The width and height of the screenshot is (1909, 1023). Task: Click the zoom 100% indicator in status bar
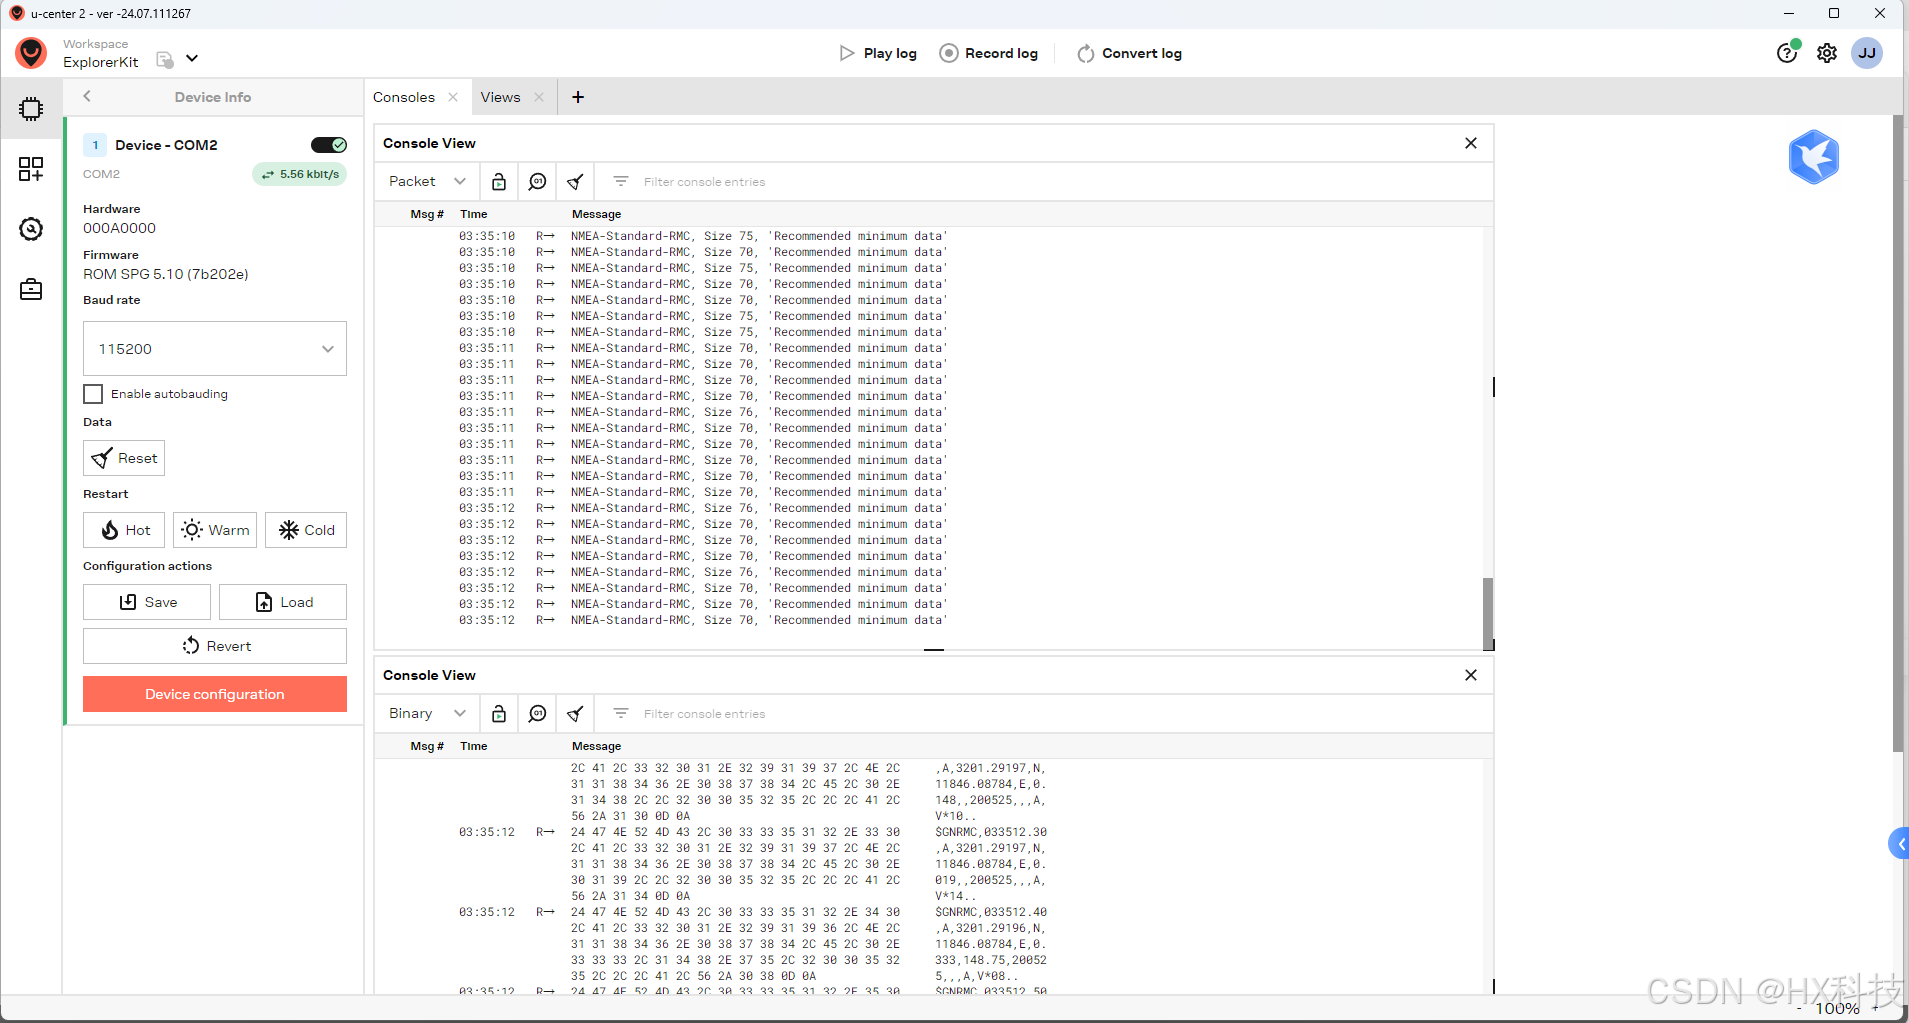[1838, 1009]
